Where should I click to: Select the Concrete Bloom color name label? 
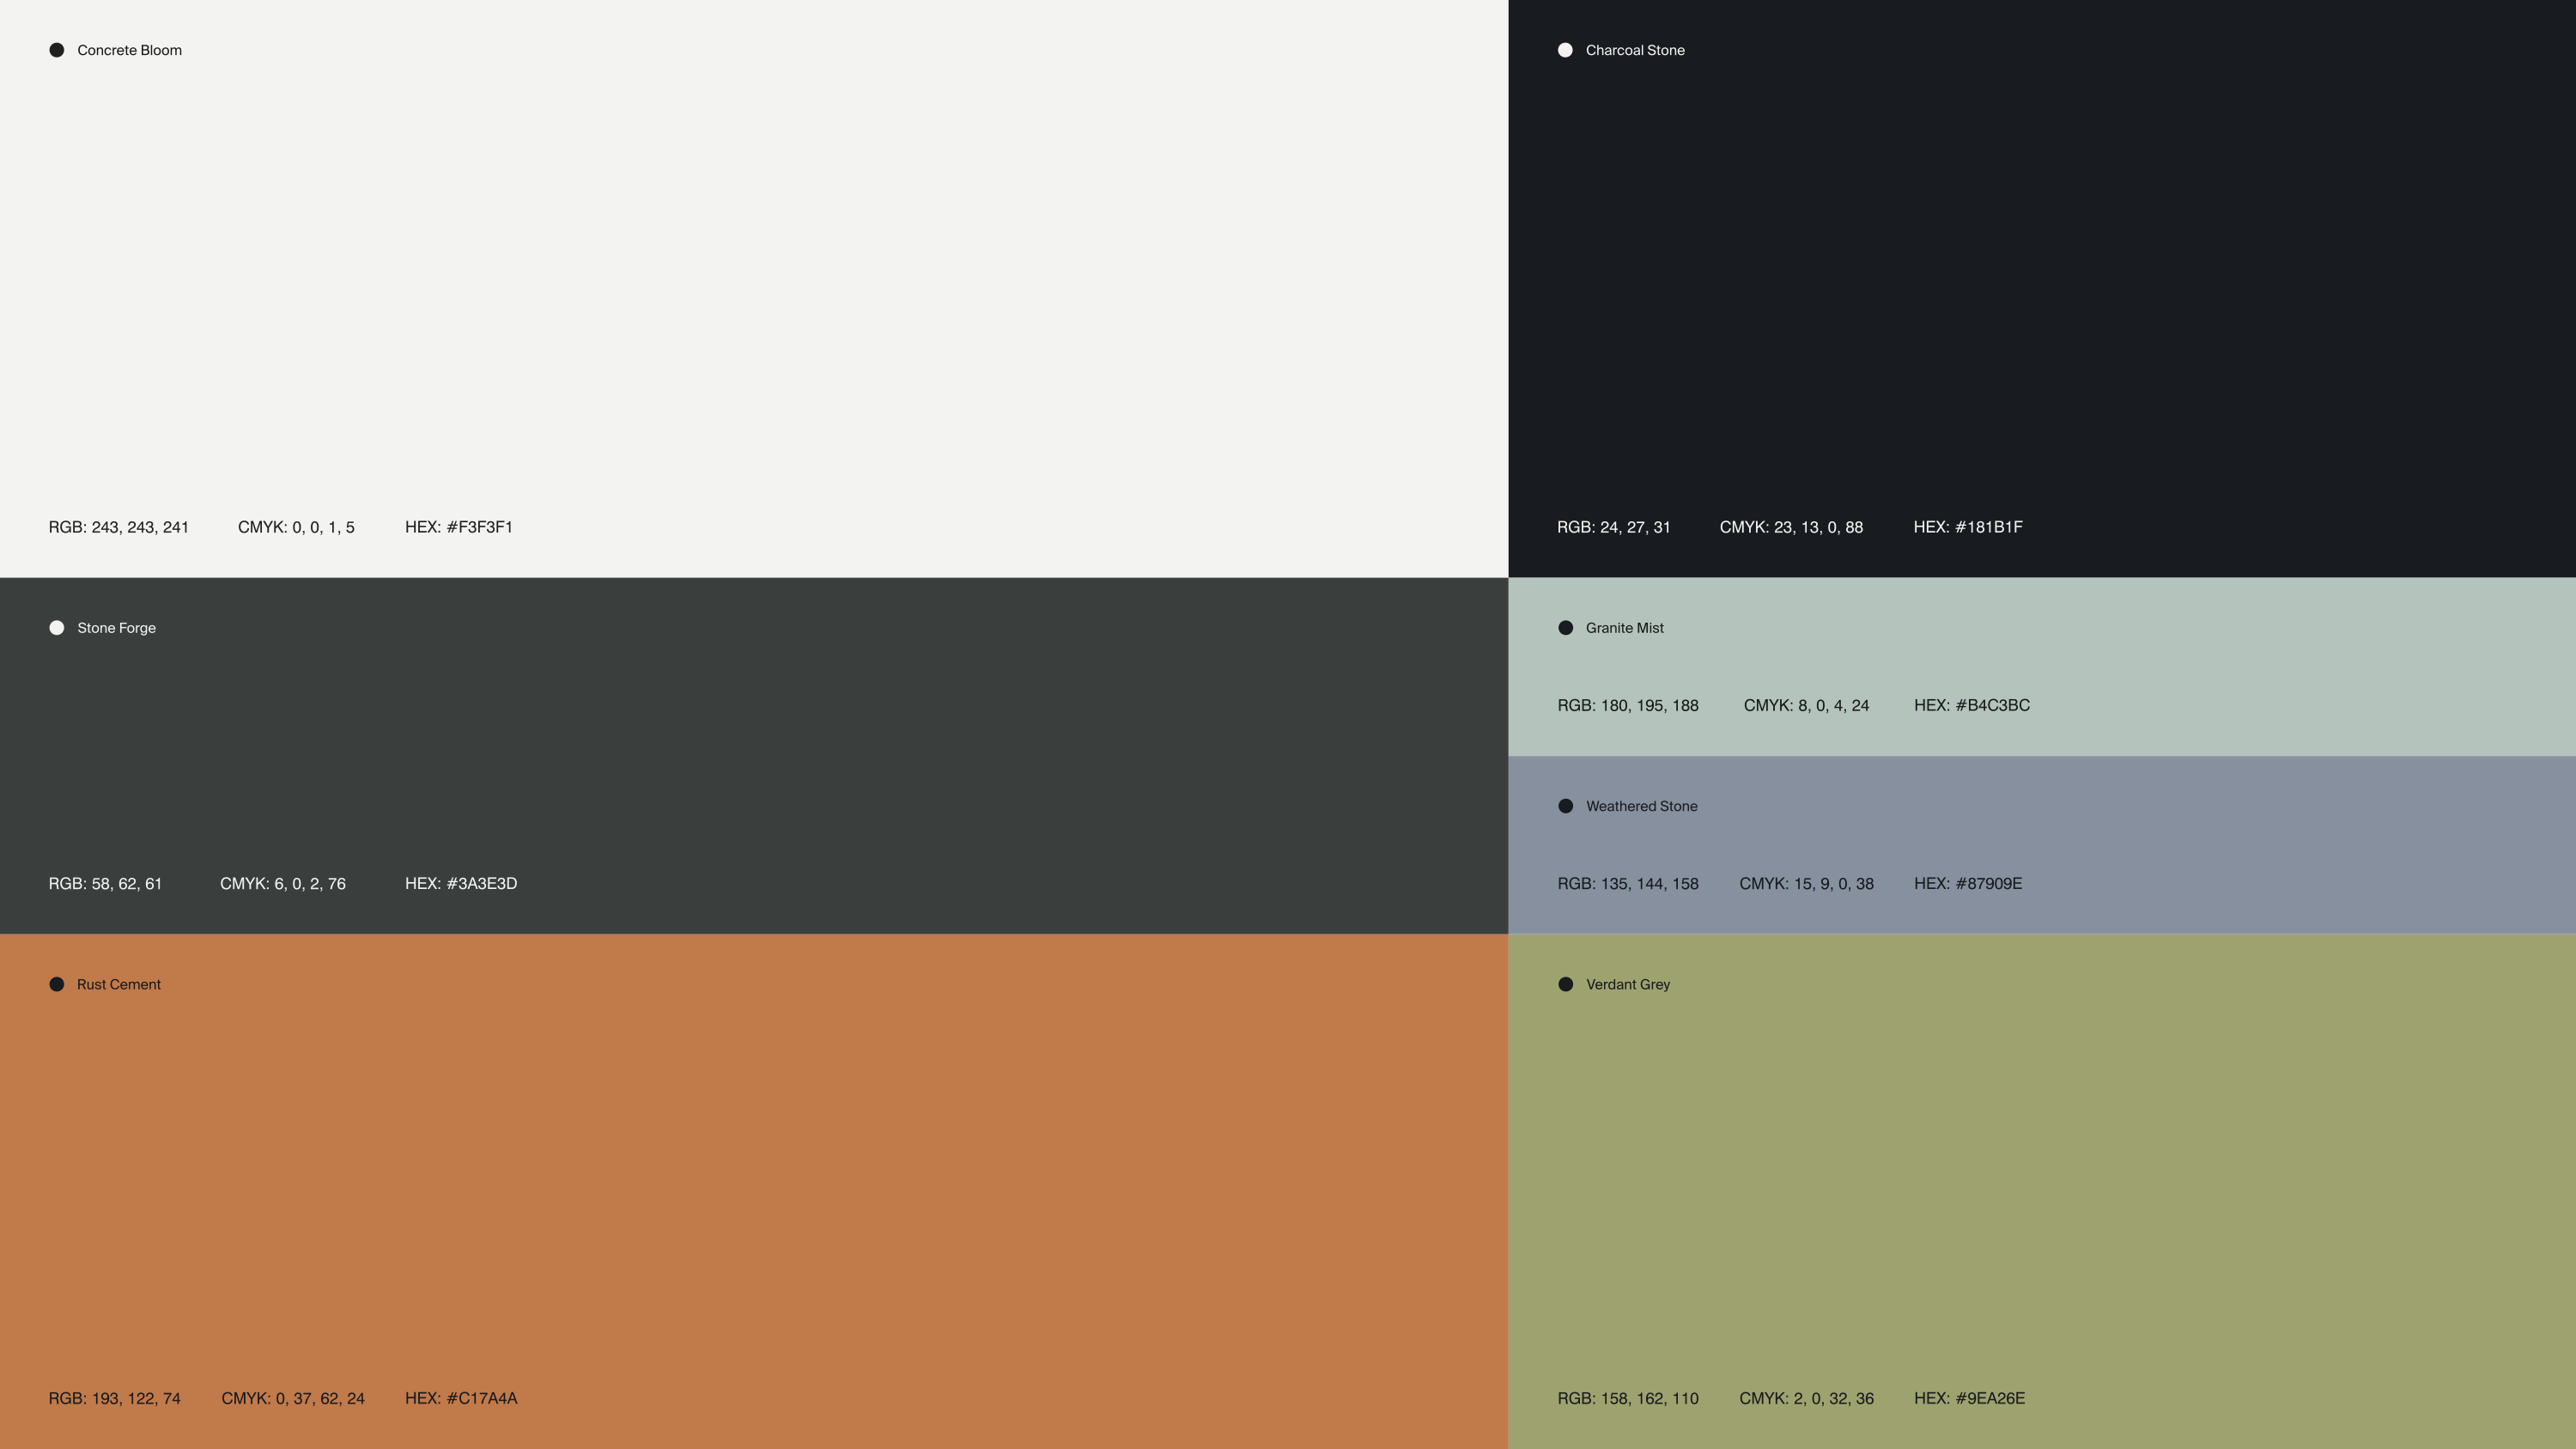coord(129,50)
